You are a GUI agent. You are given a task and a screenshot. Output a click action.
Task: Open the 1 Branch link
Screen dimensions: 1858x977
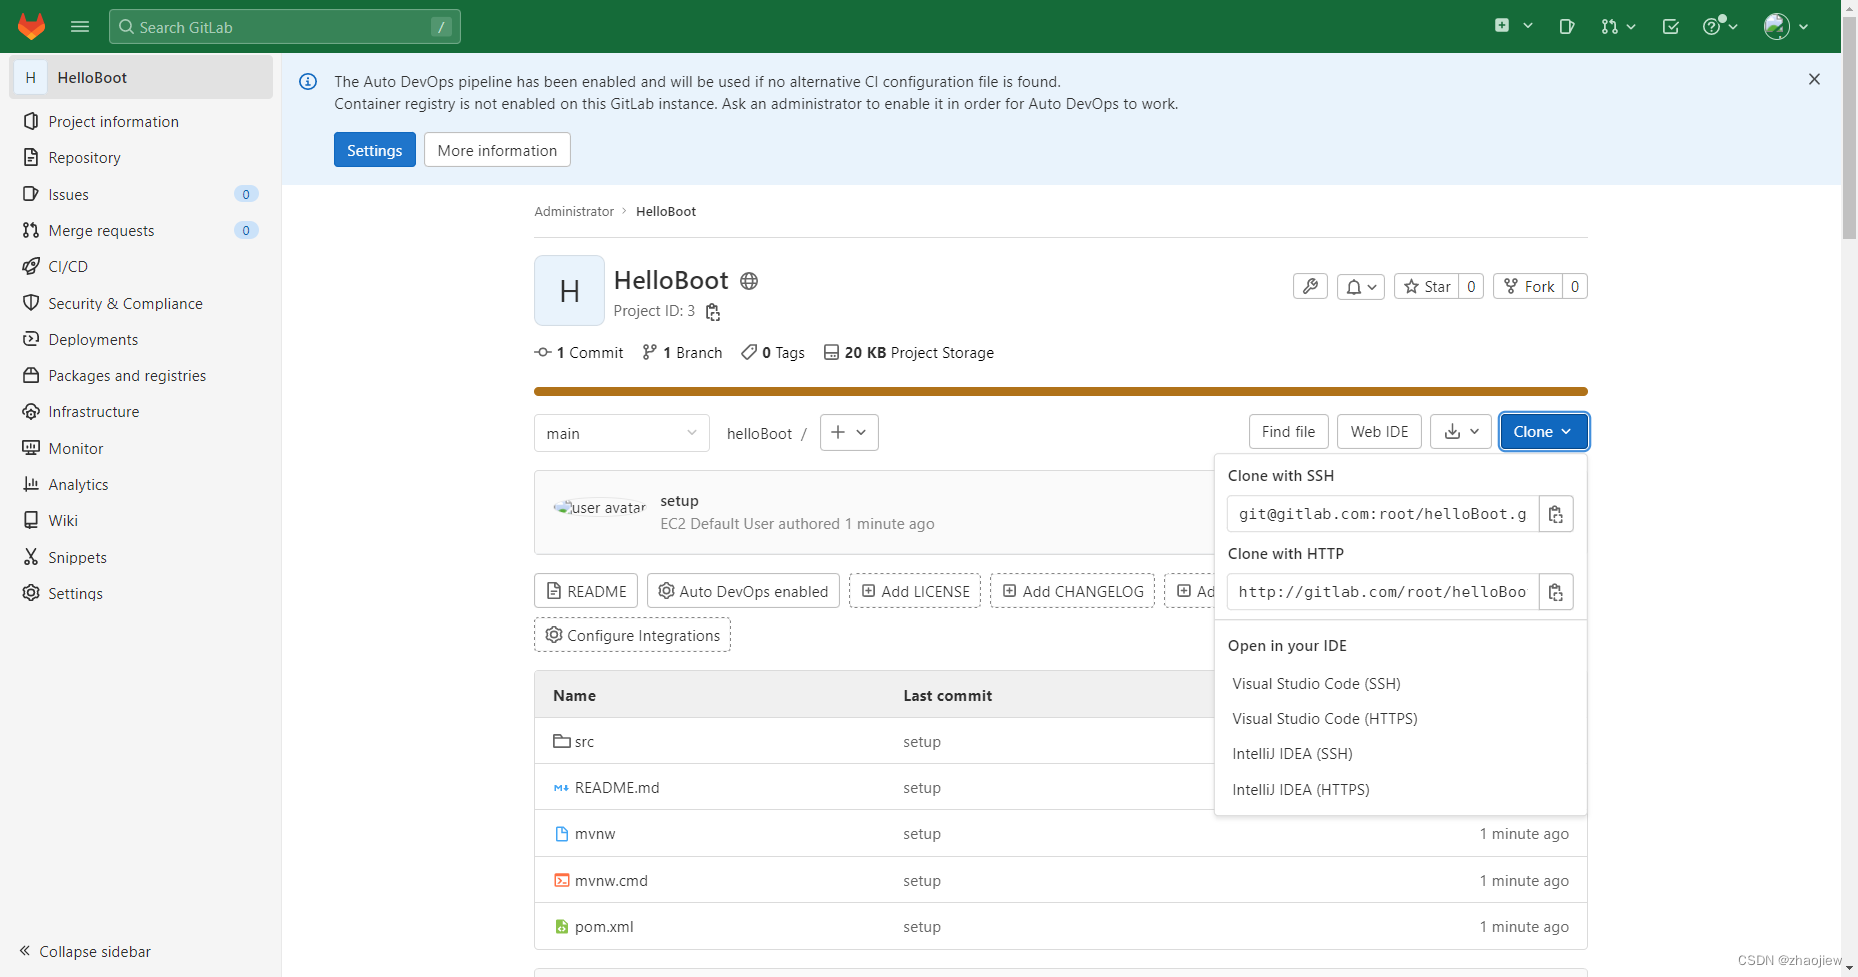click(x=682, y=352)
